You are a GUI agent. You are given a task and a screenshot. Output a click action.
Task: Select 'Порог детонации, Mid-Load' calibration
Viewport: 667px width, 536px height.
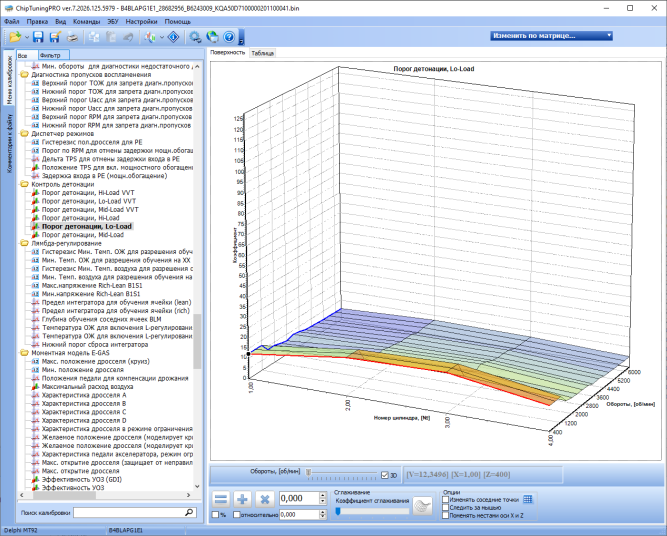83,235
